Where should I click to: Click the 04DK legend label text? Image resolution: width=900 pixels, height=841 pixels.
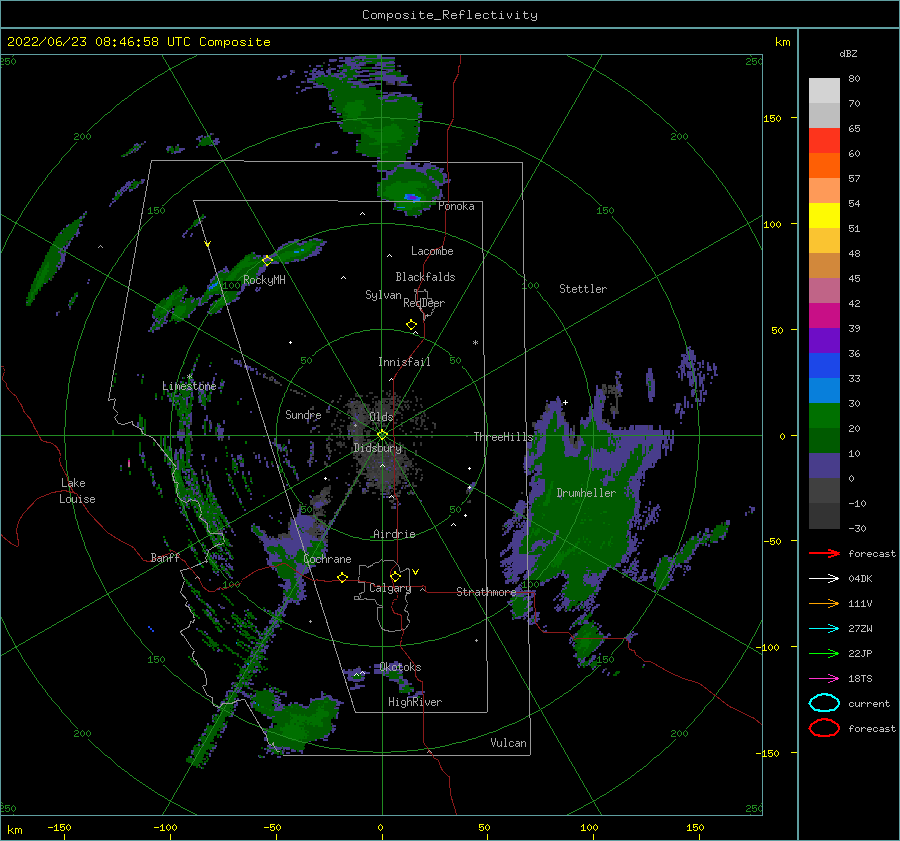coord(860,579)
